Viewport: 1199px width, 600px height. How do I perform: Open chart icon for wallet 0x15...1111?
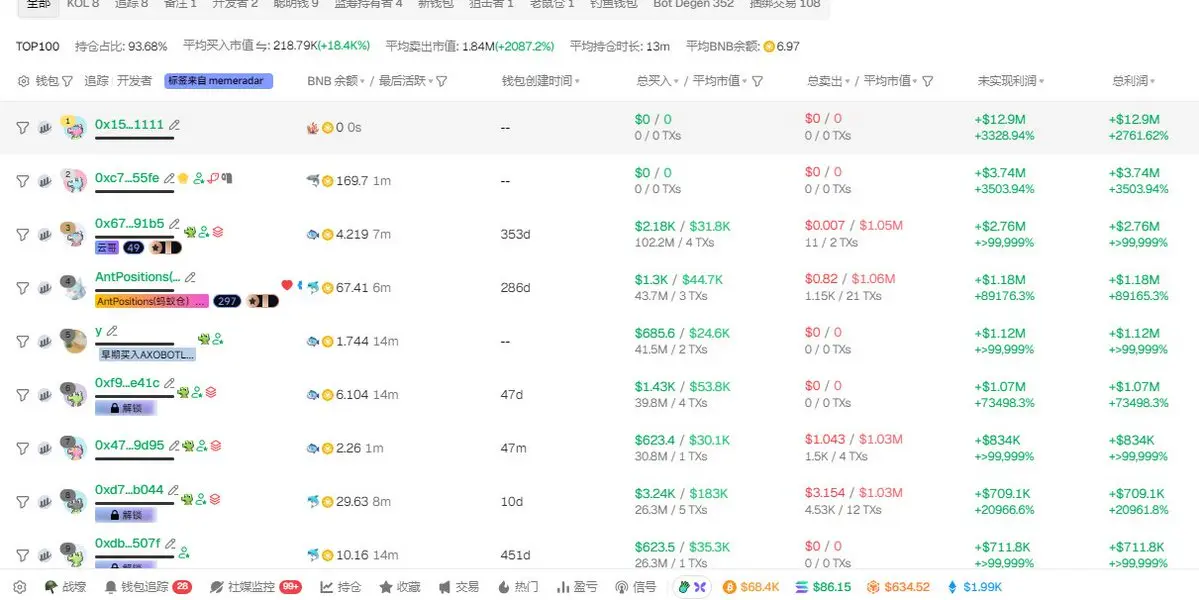pyautogui.click(x=45, y=128)
